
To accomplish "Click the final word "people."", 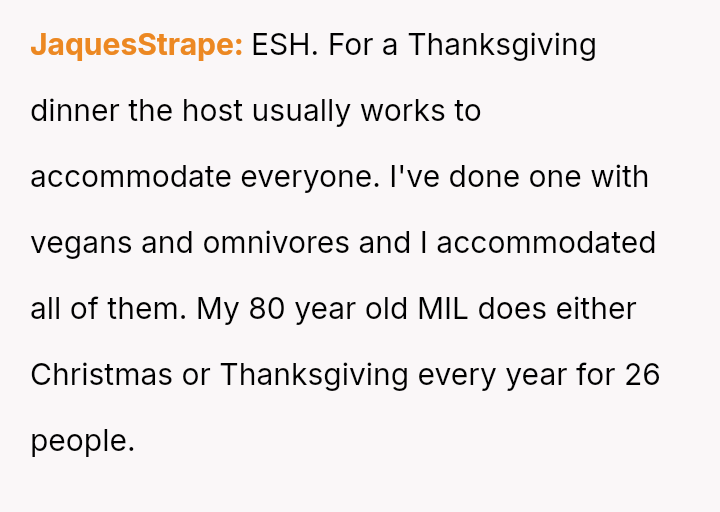I will tap(82, 441).
